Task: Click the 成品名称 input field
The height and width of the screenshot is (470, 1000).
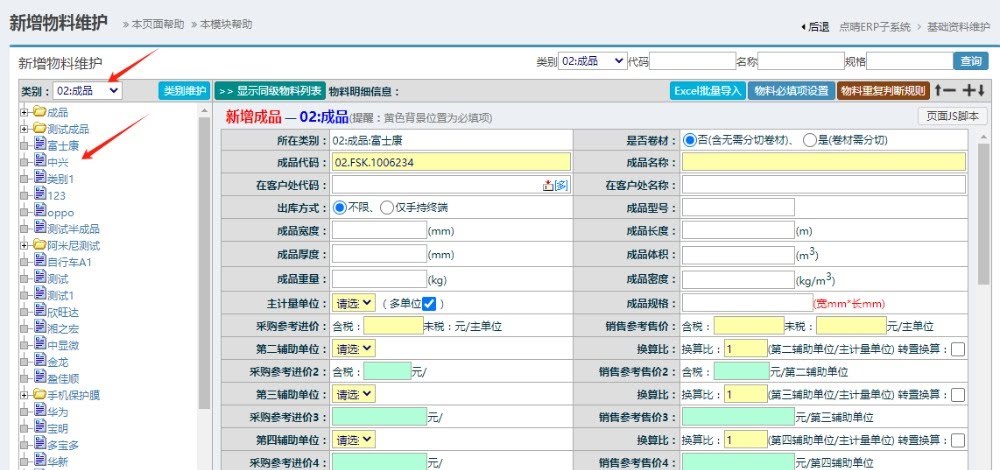Action: click(824, 161)
